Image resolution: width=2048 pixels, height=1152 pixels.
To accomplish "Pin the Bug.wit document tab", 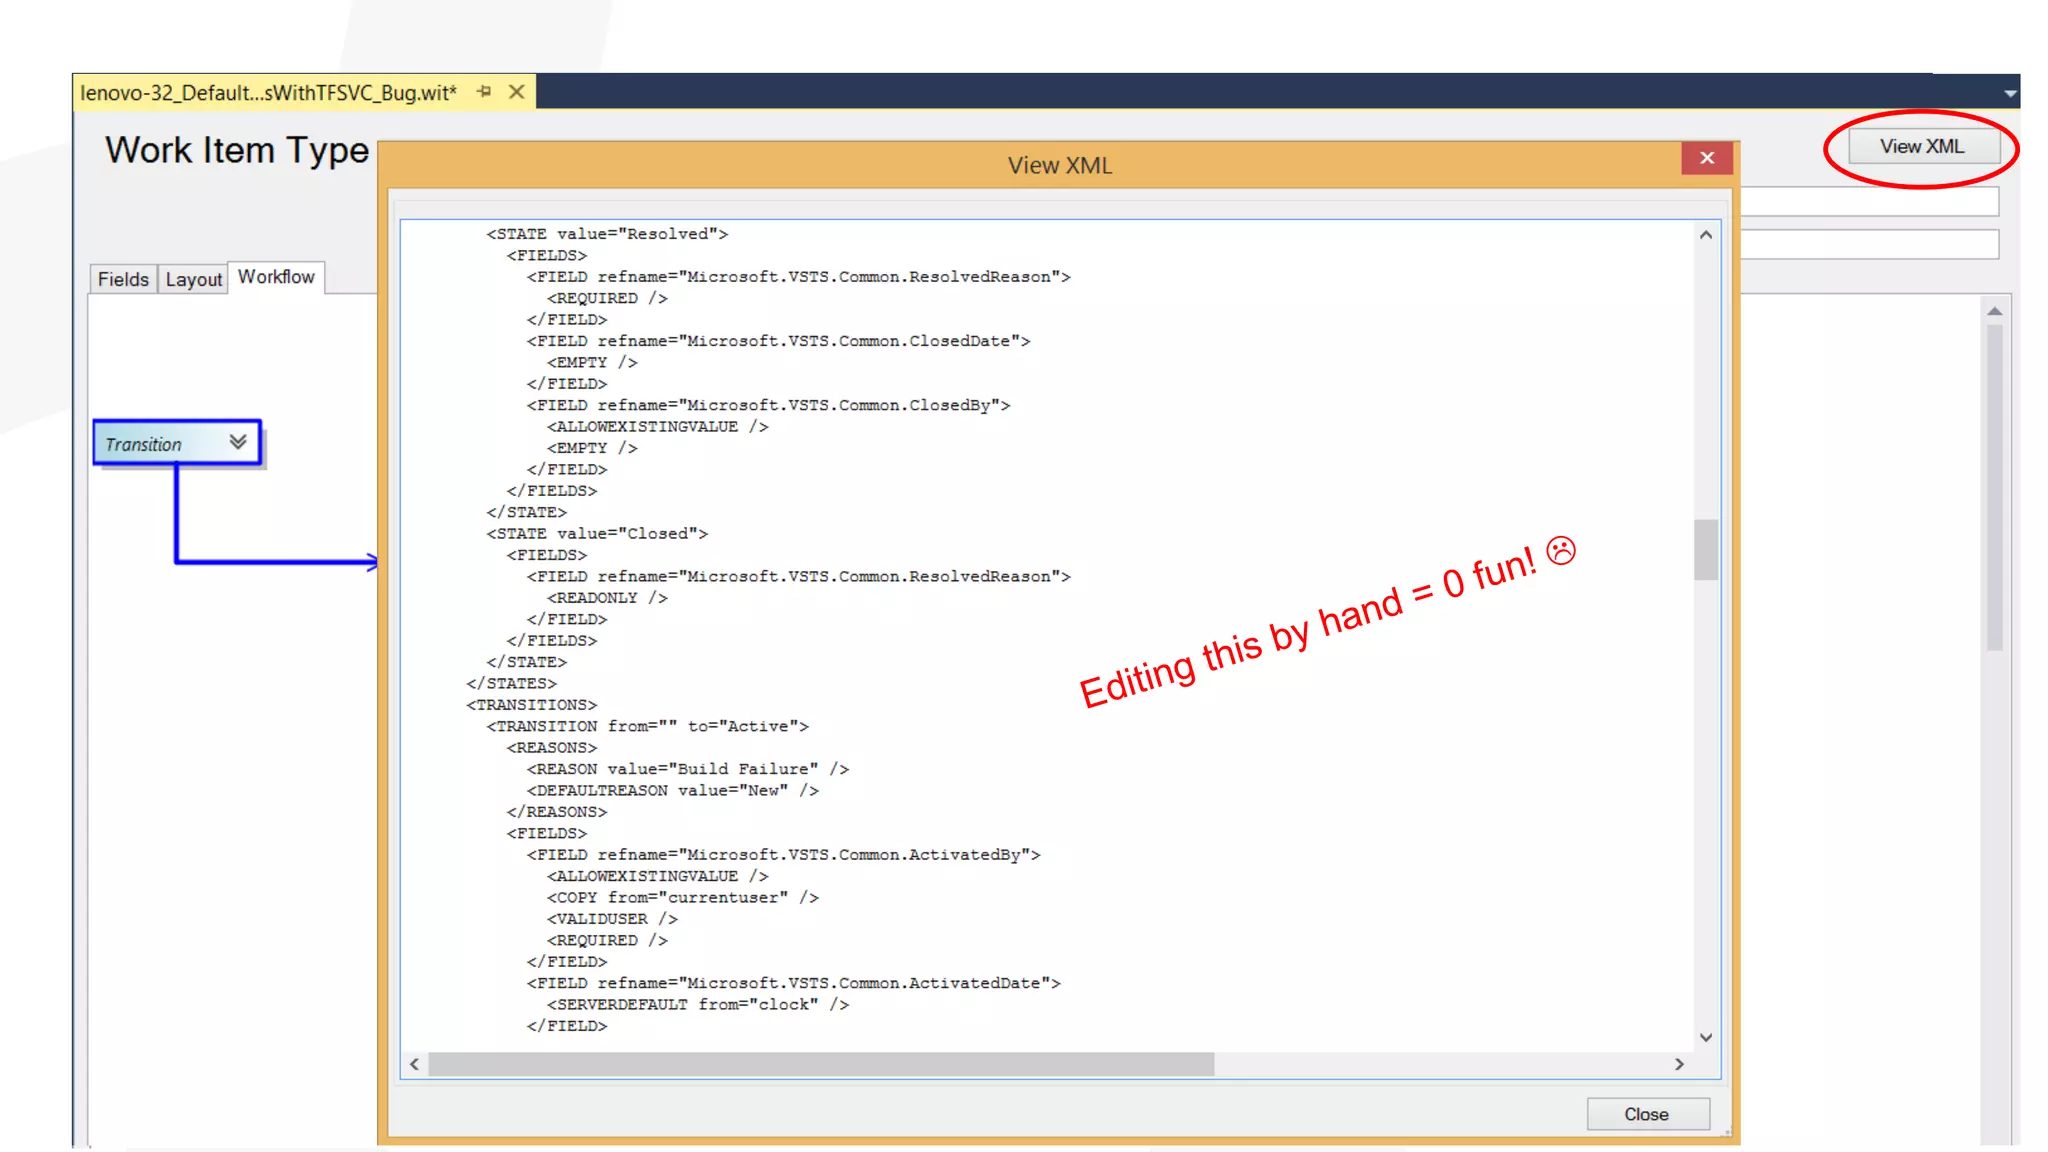I will click(485, 92).
